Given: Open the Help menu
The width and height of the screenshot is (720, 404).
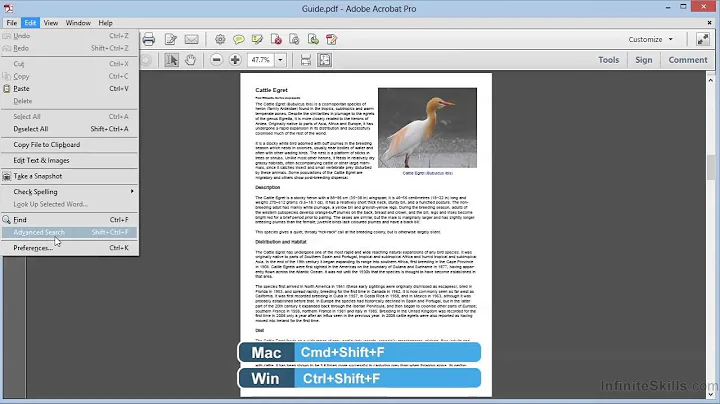Looking at the screenshot, I should pyautogui.click(x=105, y=23).
